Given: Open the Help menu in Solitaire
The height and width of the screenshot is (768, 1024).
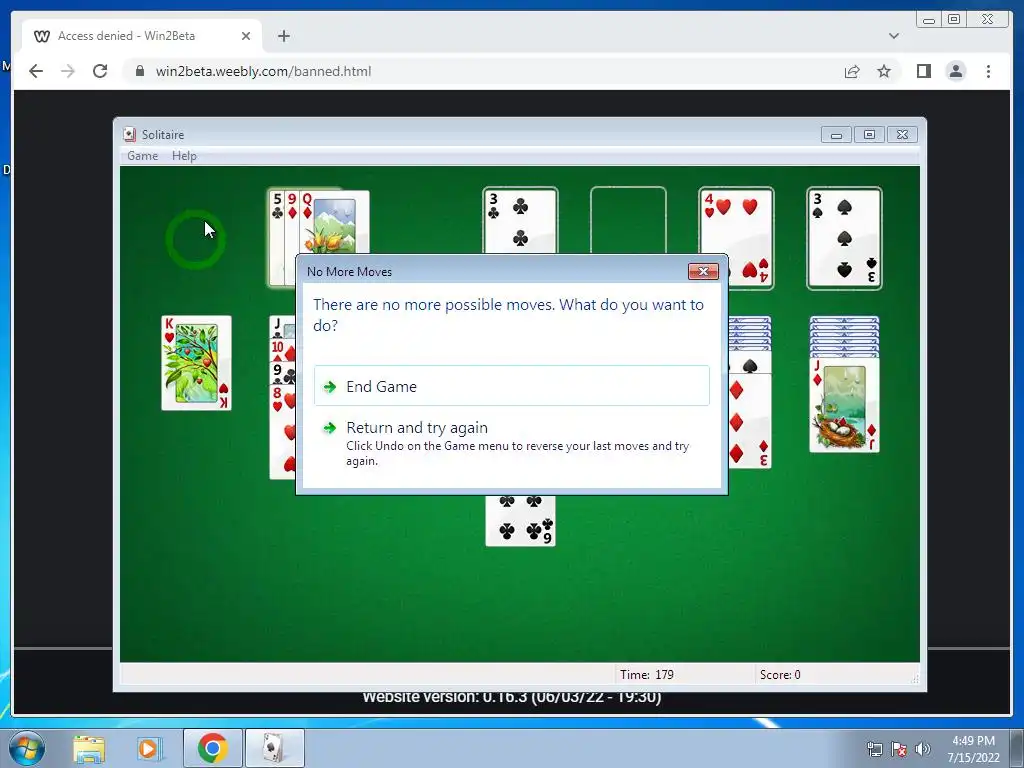Looking at the screenshot, I should point(184,155).
